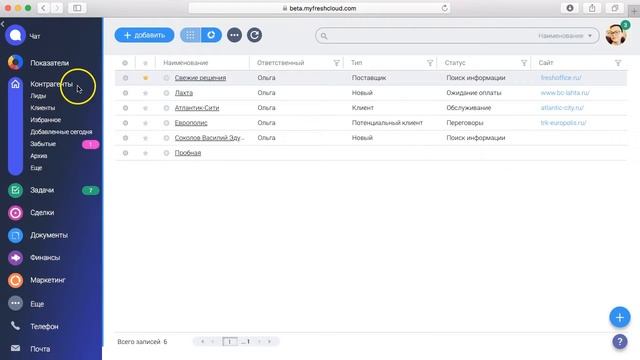The image size is (640, 360).
Task: Select all rows via header checkbox
Action: click(125, 63)
